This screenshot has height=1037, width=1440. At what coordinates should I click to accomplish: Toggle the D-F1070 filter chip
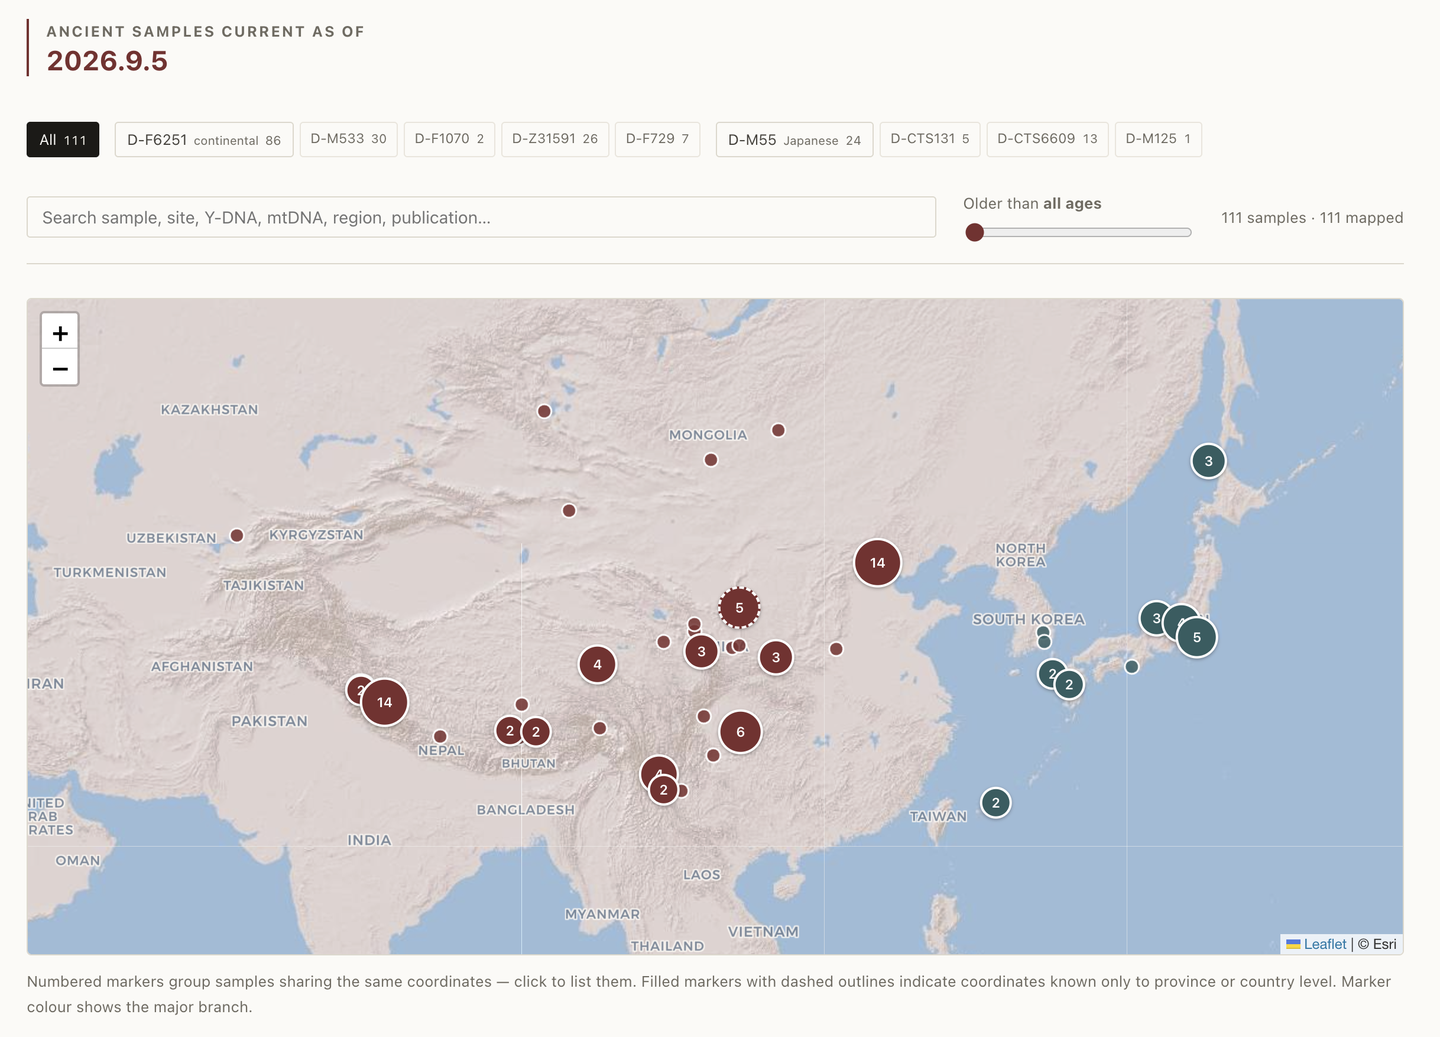coord(449,139)
